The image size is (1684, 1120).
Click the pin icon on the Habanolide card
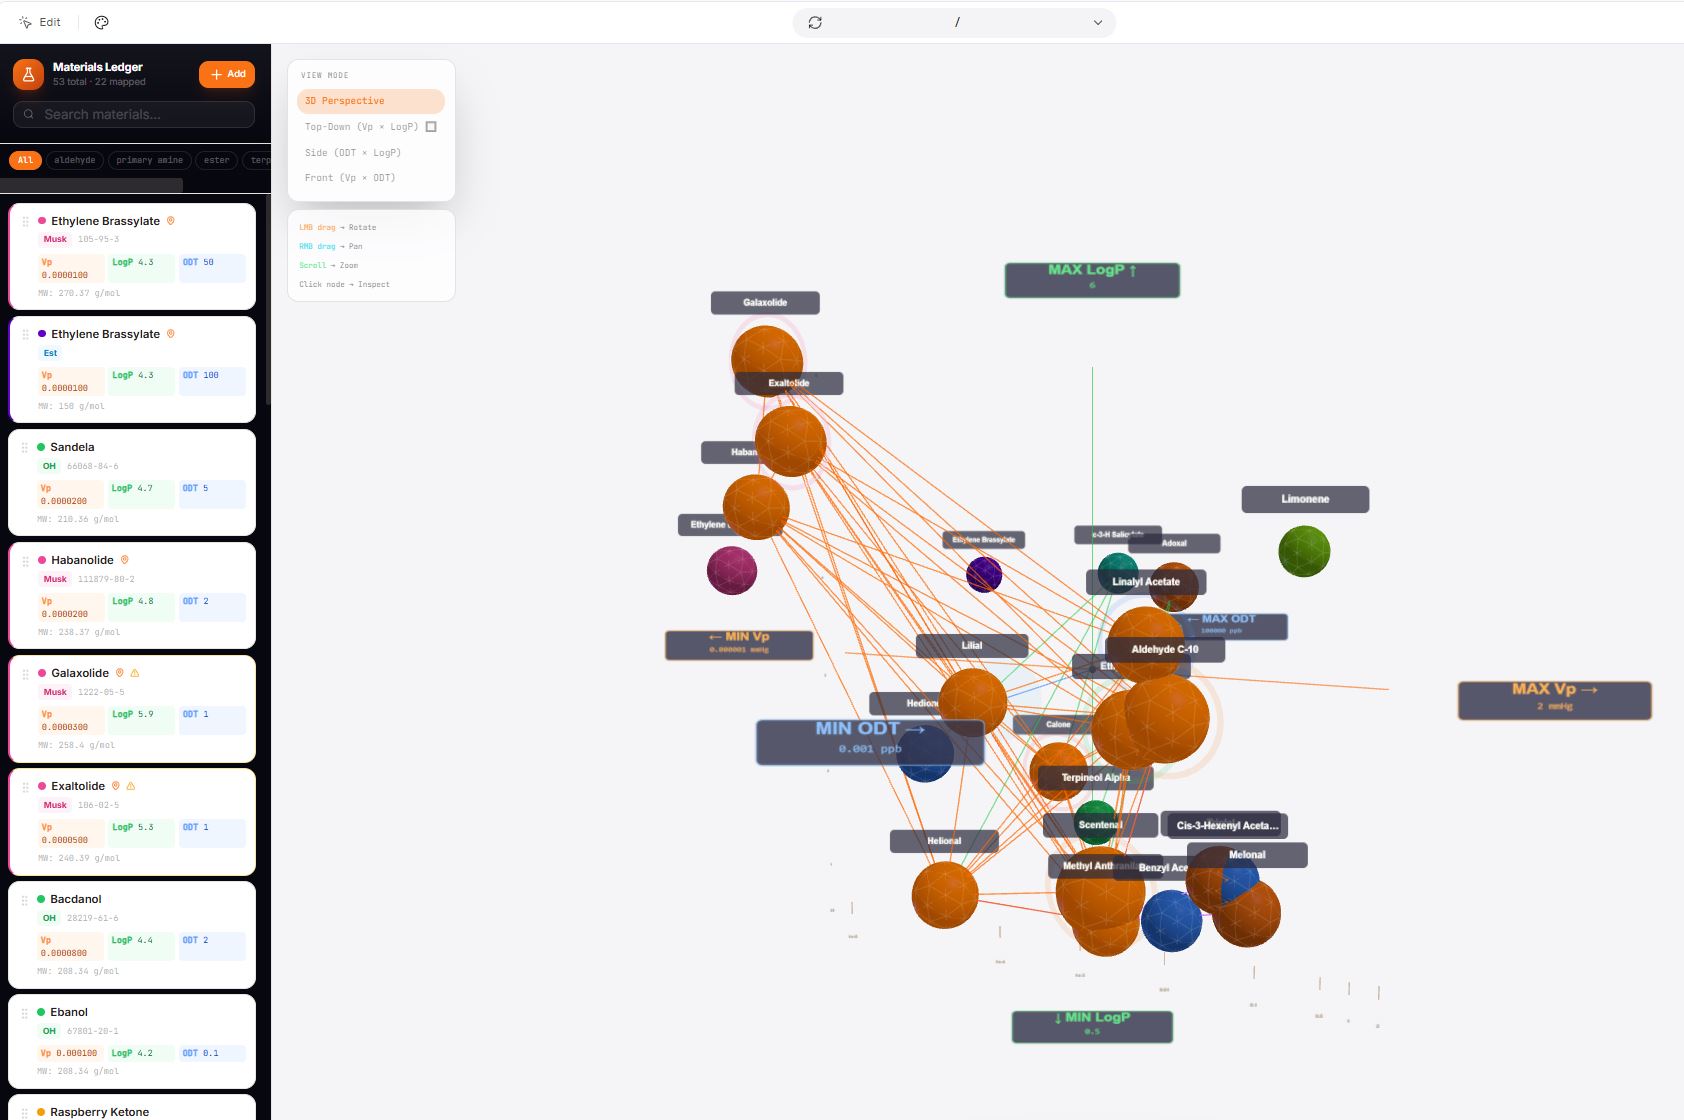click(124, 560)
